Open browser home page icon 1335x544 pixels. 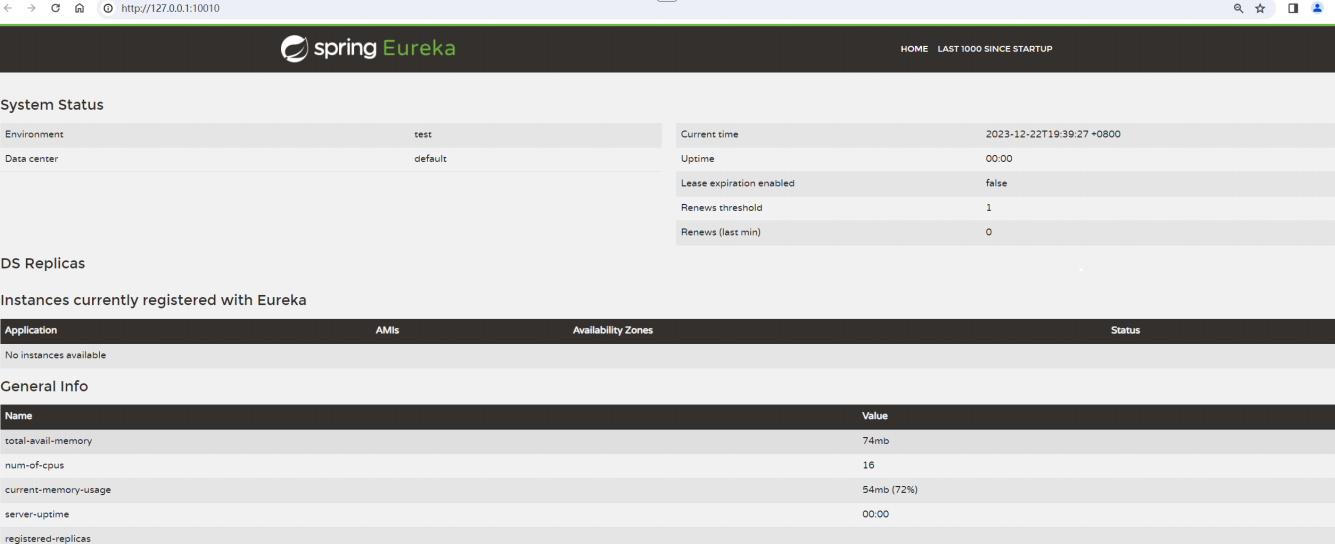click(x=79, y=8)
